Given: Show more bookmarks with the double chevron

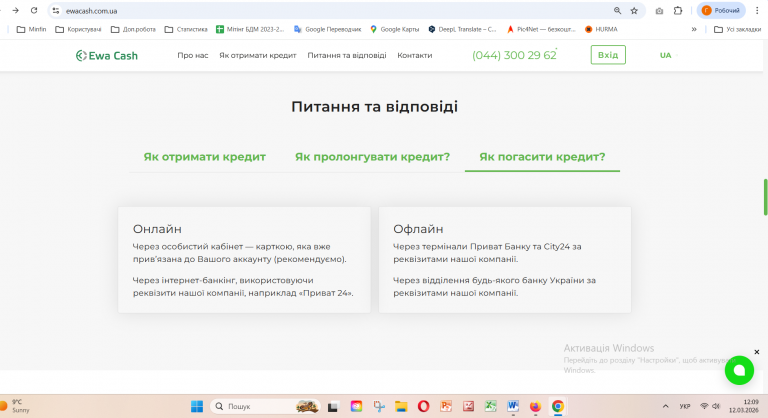Looking at the screenshot, I should [694, 29].
